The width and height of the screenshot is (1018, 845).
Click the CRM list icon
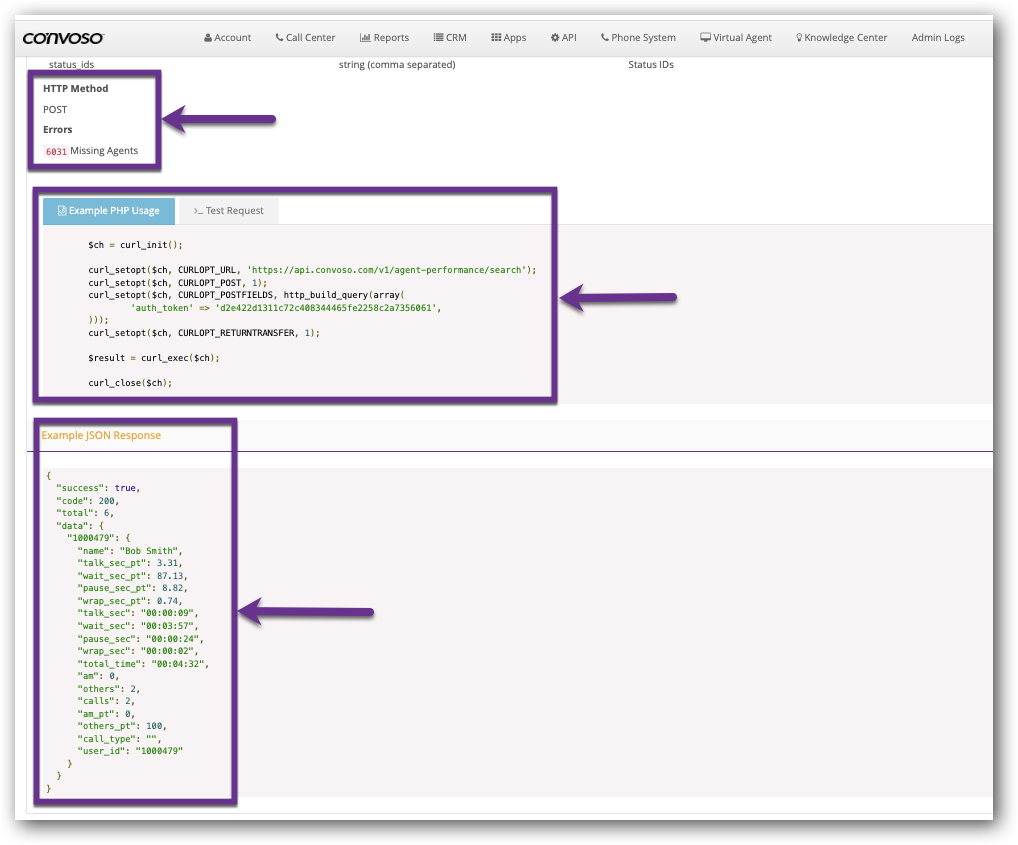438,38
